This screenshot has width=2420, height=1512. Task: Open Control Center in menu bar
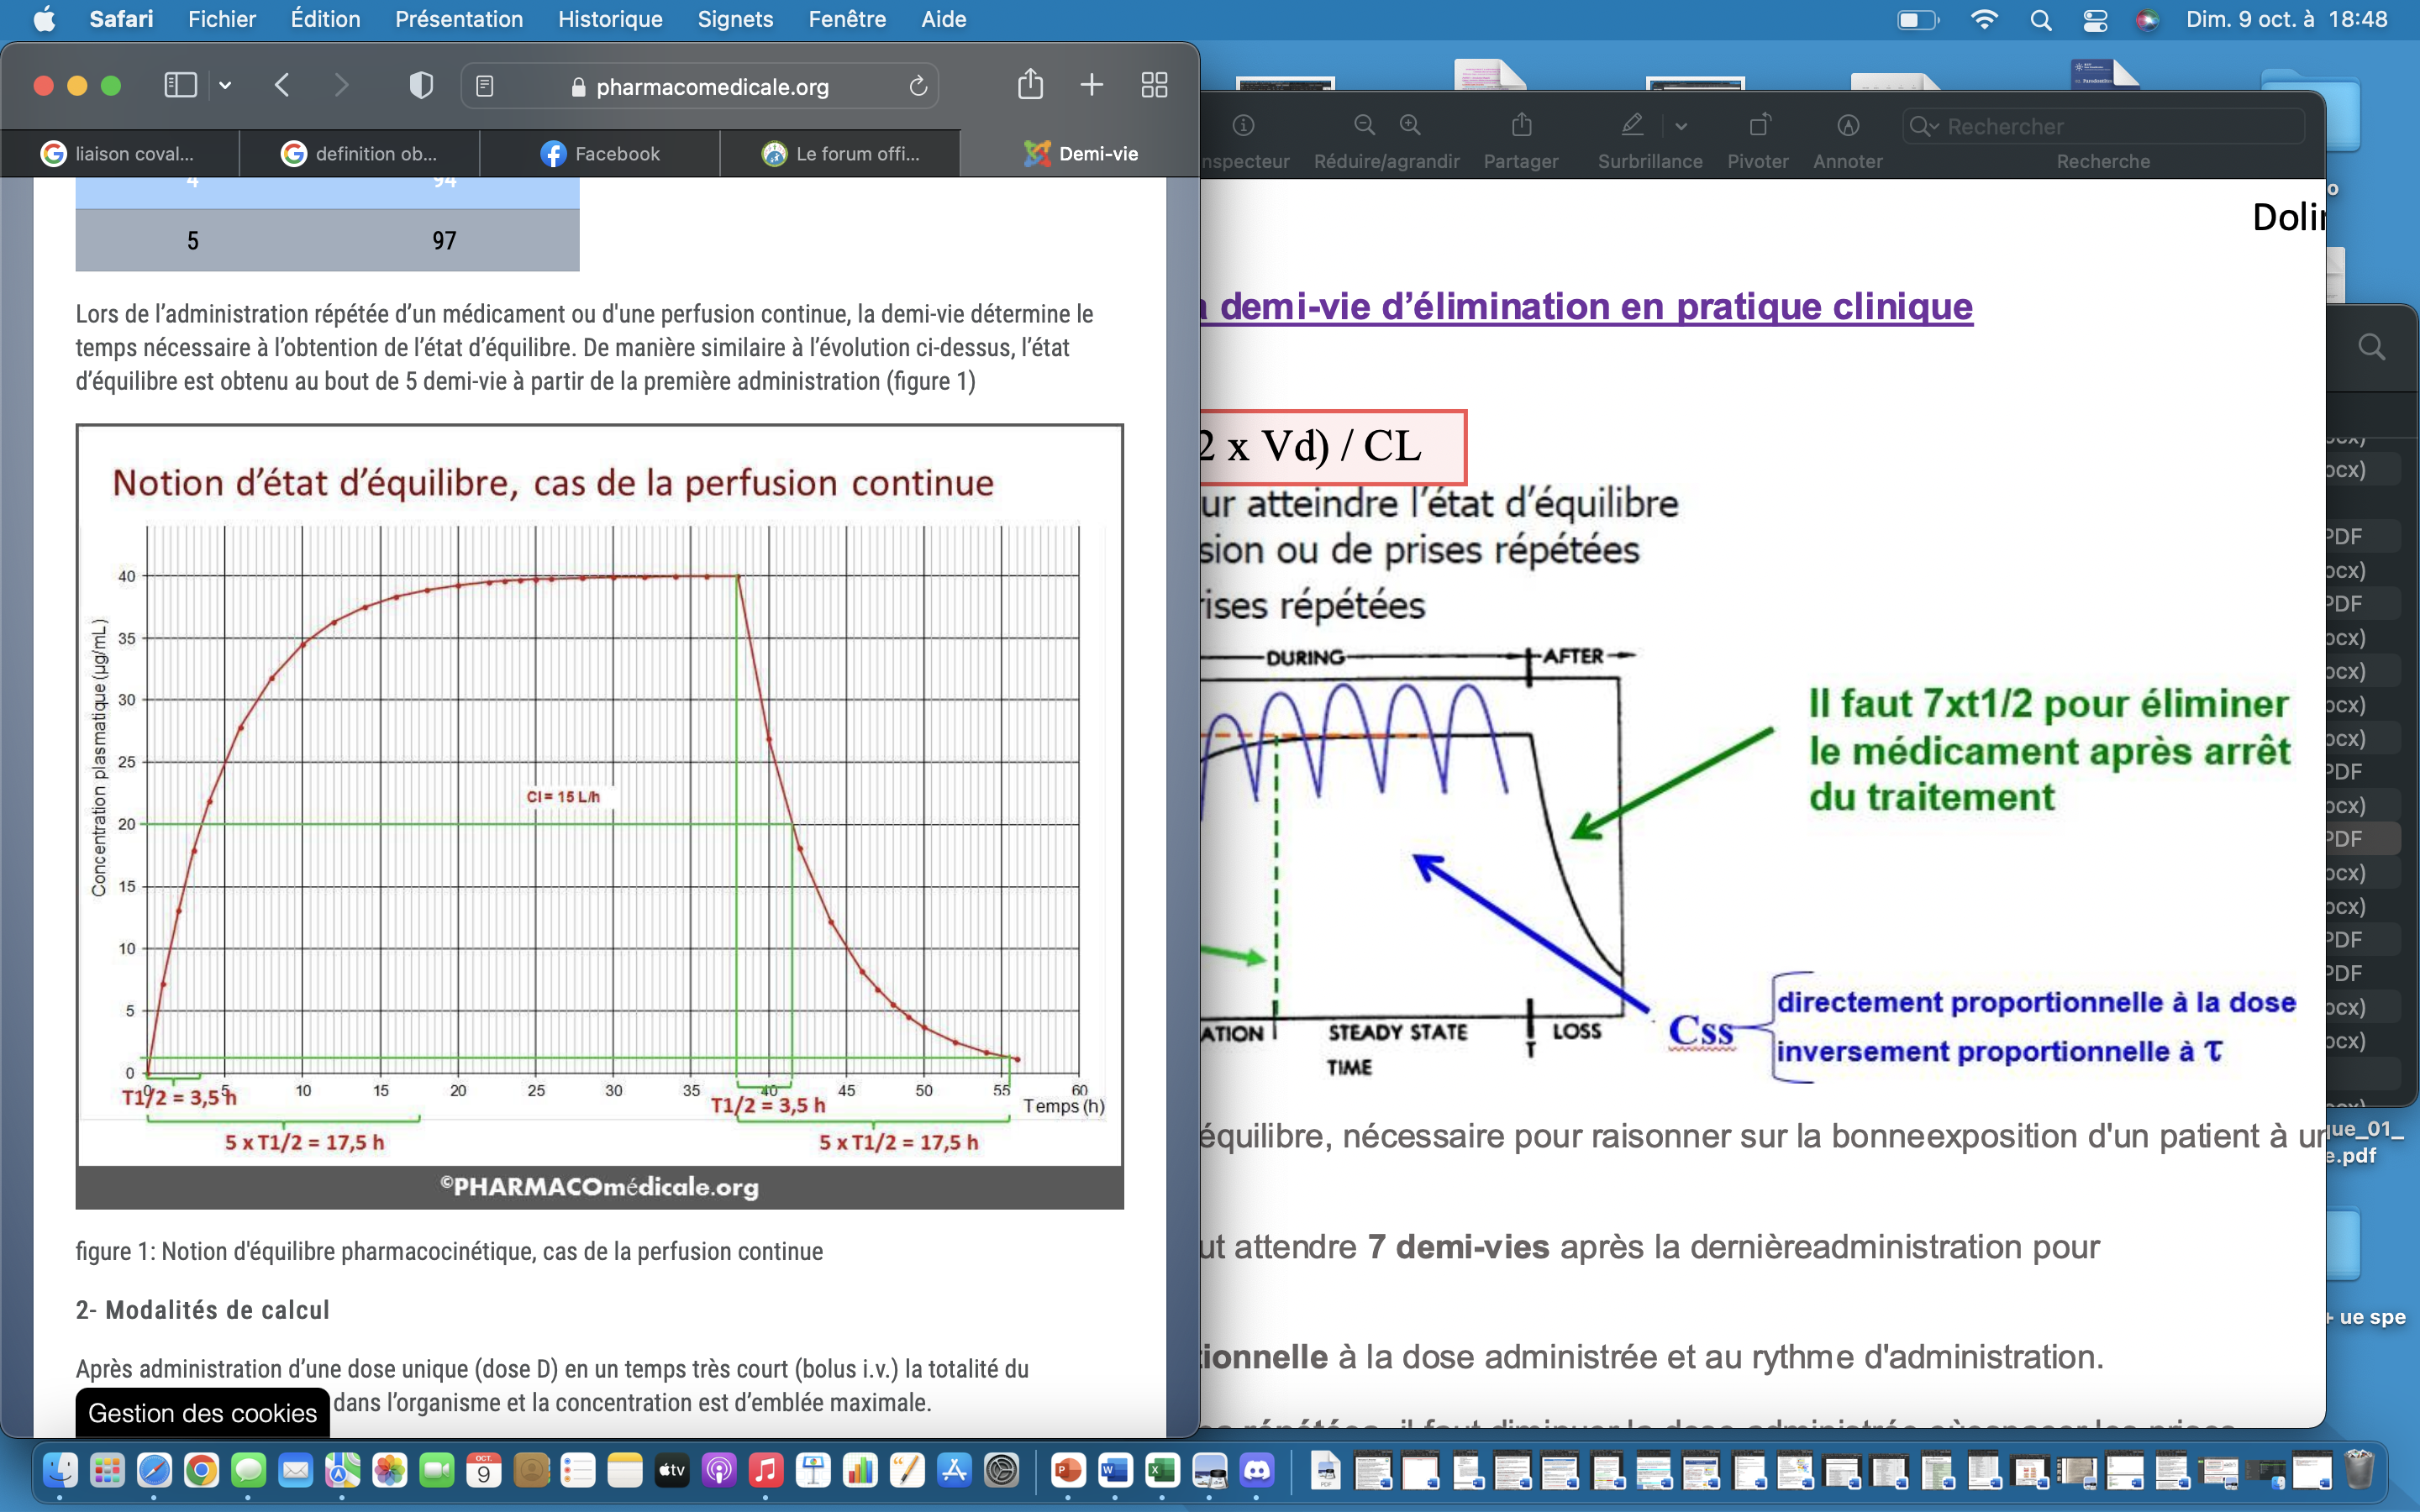pyautogui.click(x=2095, y=19)
